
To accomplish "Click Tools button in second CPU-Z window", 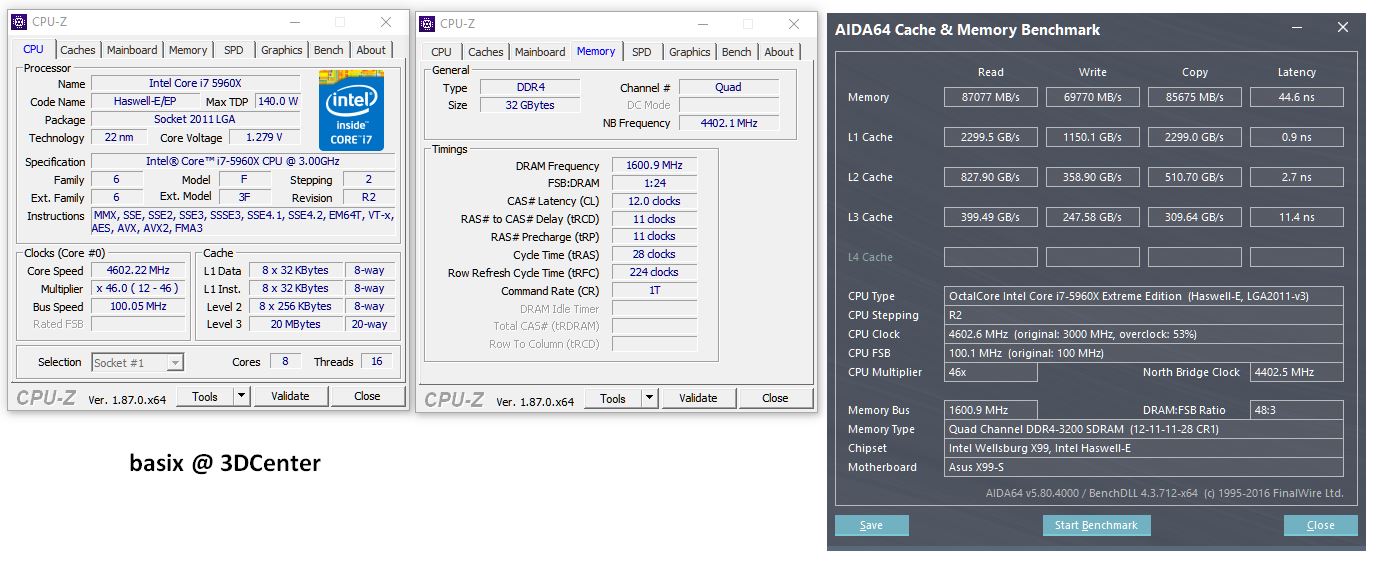I will point(613,398).
